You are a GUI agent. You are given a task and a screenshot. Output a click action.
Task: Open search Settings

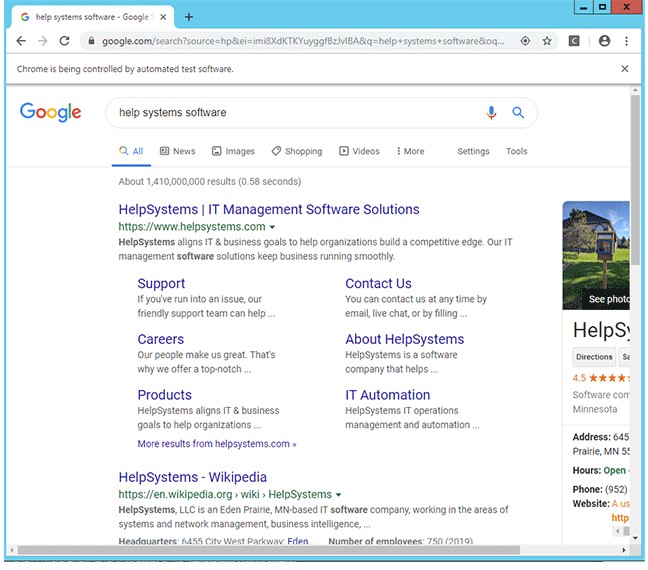pos(473,151)
